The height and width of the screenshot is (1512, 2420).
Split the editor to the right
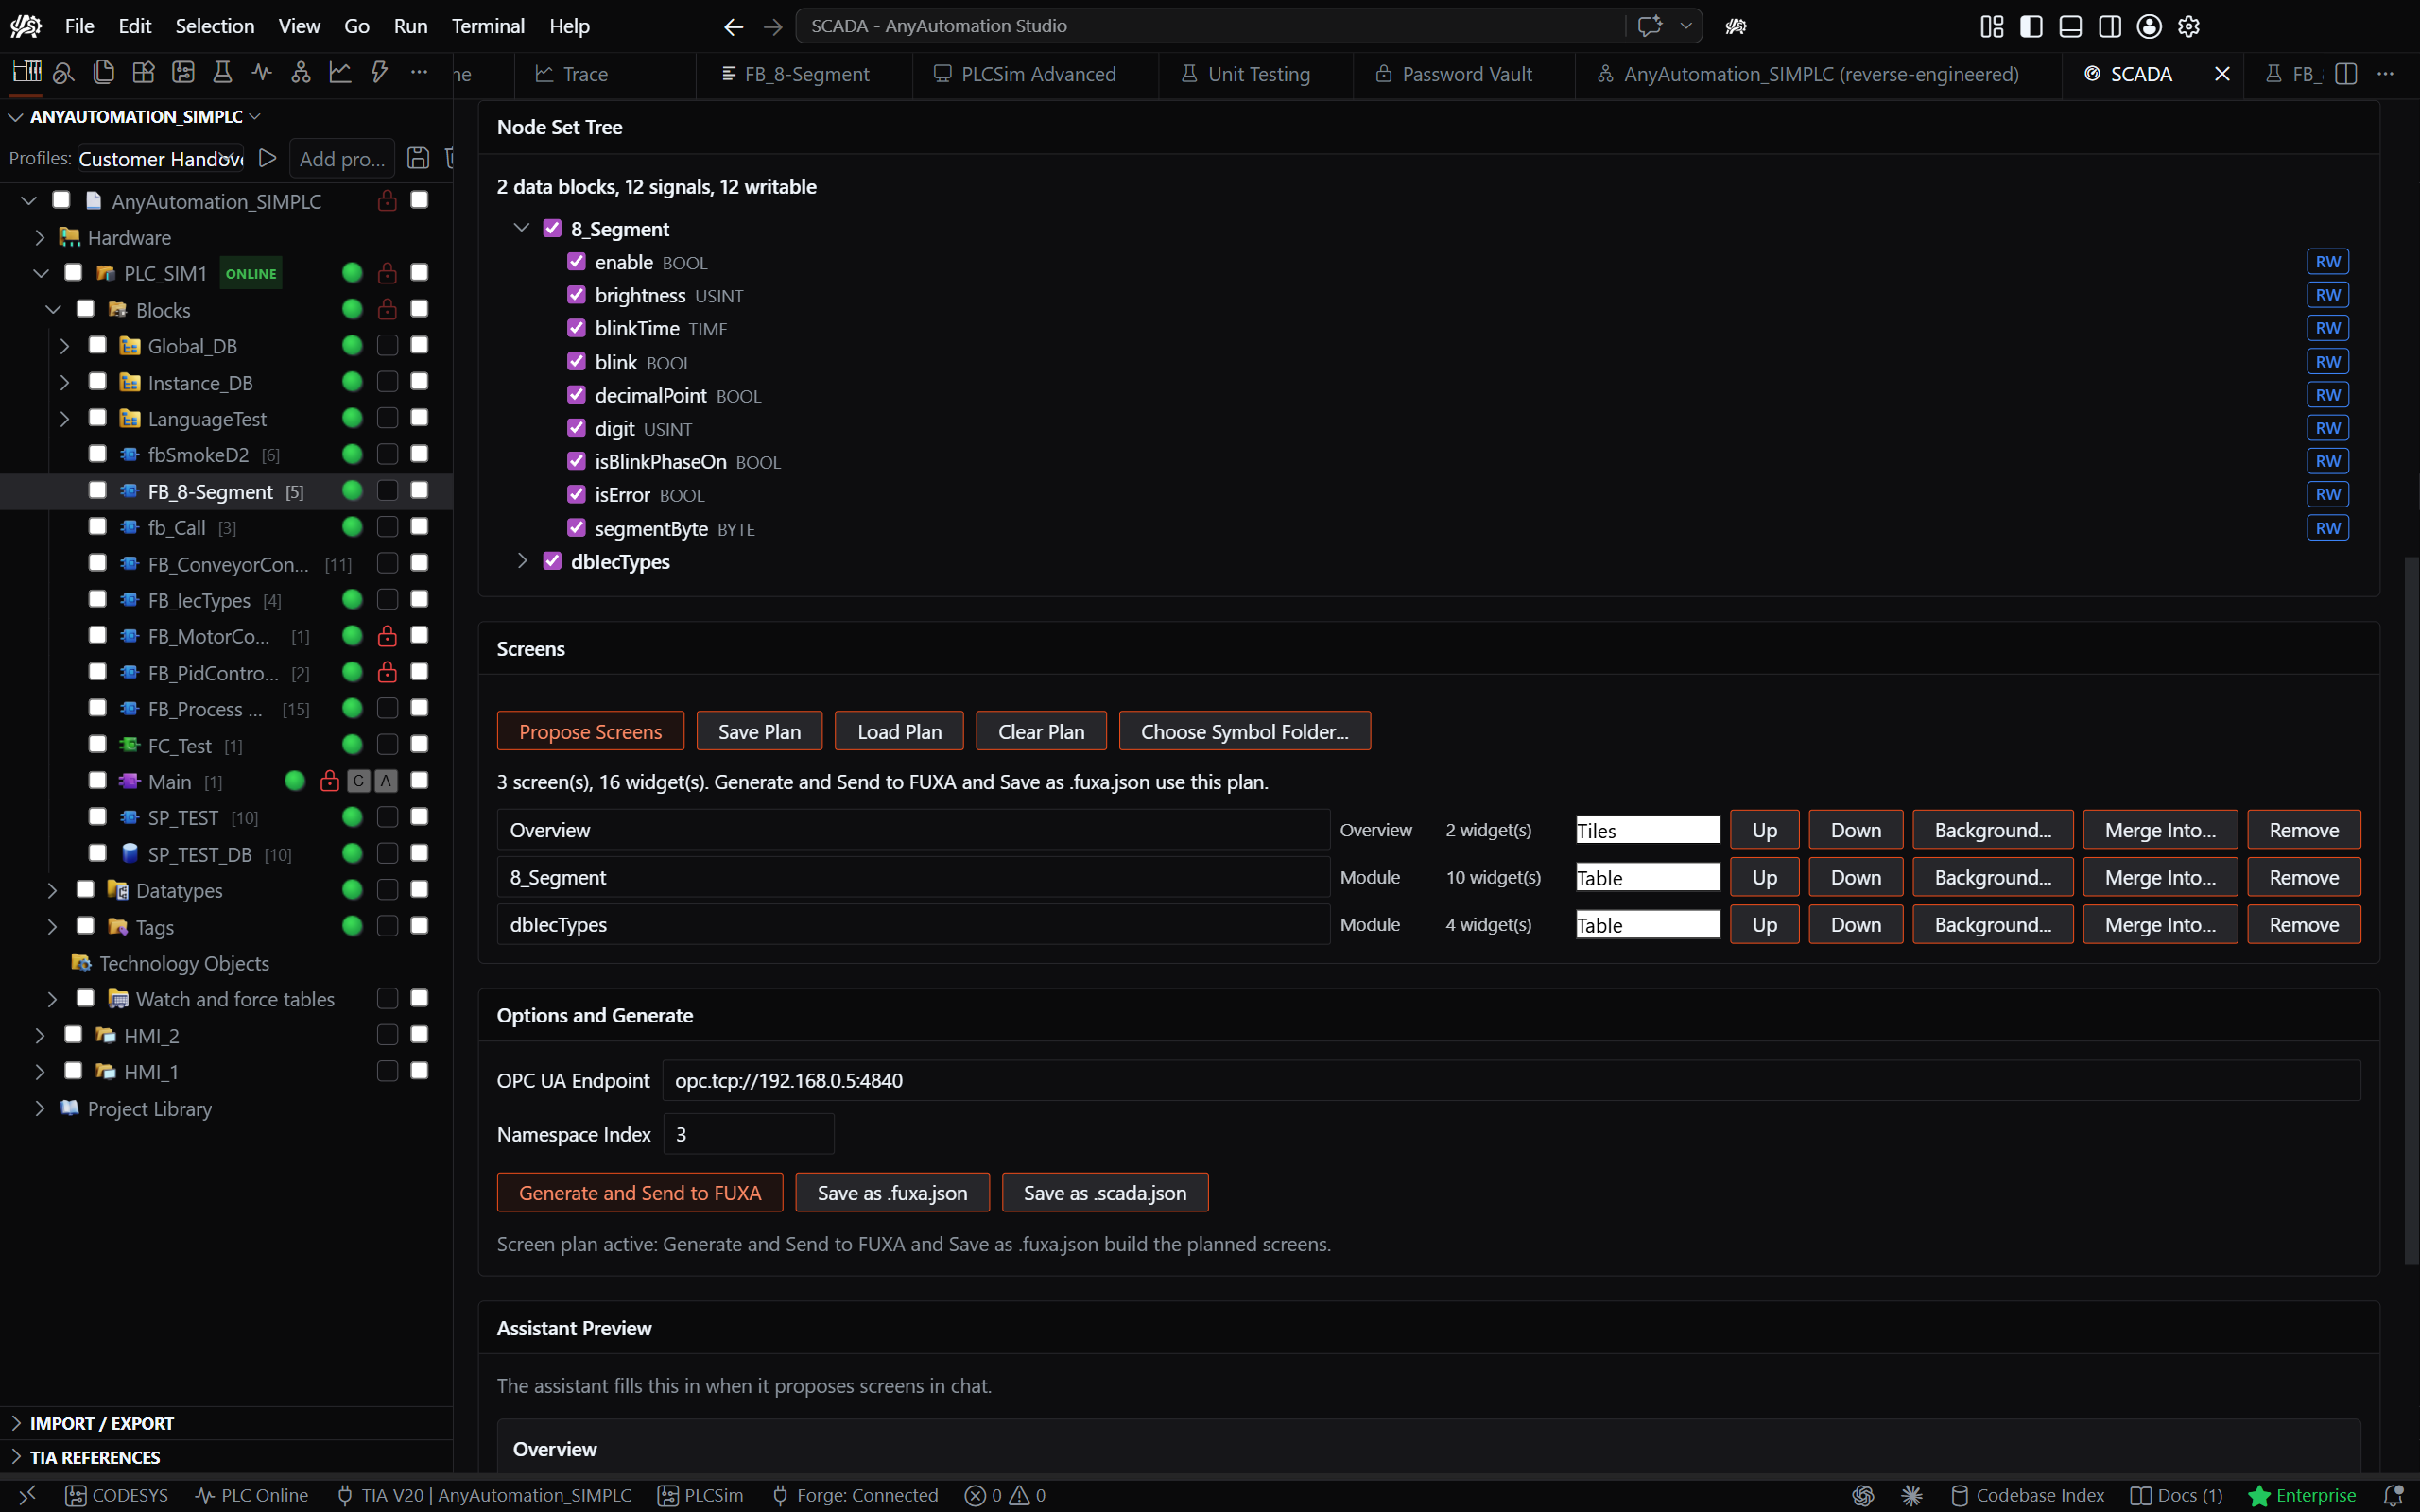(x=2346, y=74)
